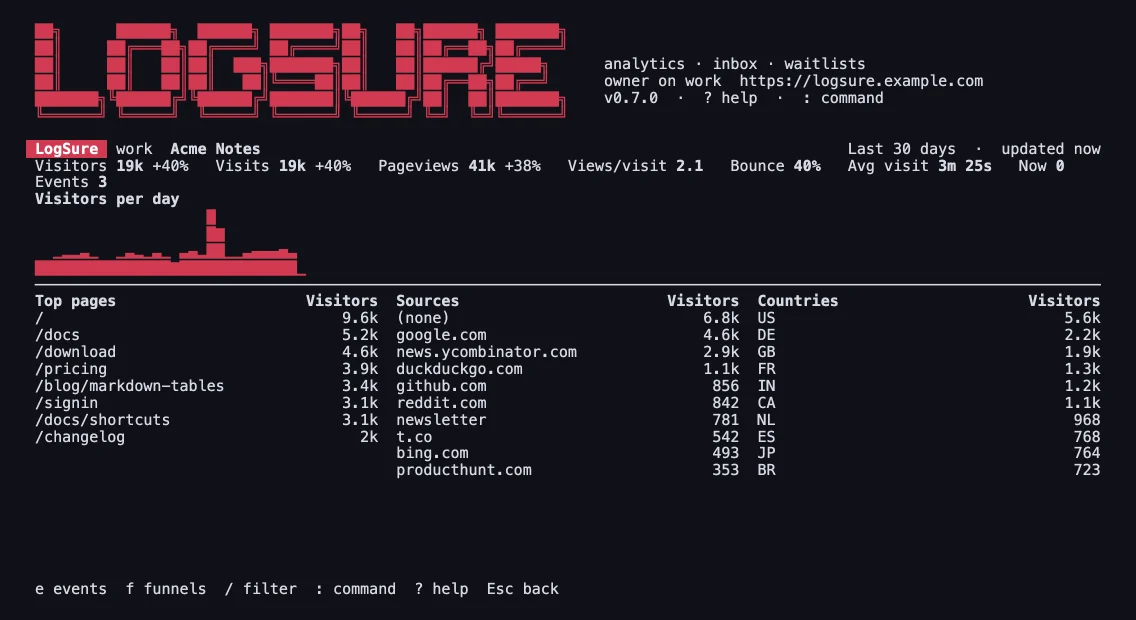Click the Now 0 live counter

click(x=1041, y=166)
